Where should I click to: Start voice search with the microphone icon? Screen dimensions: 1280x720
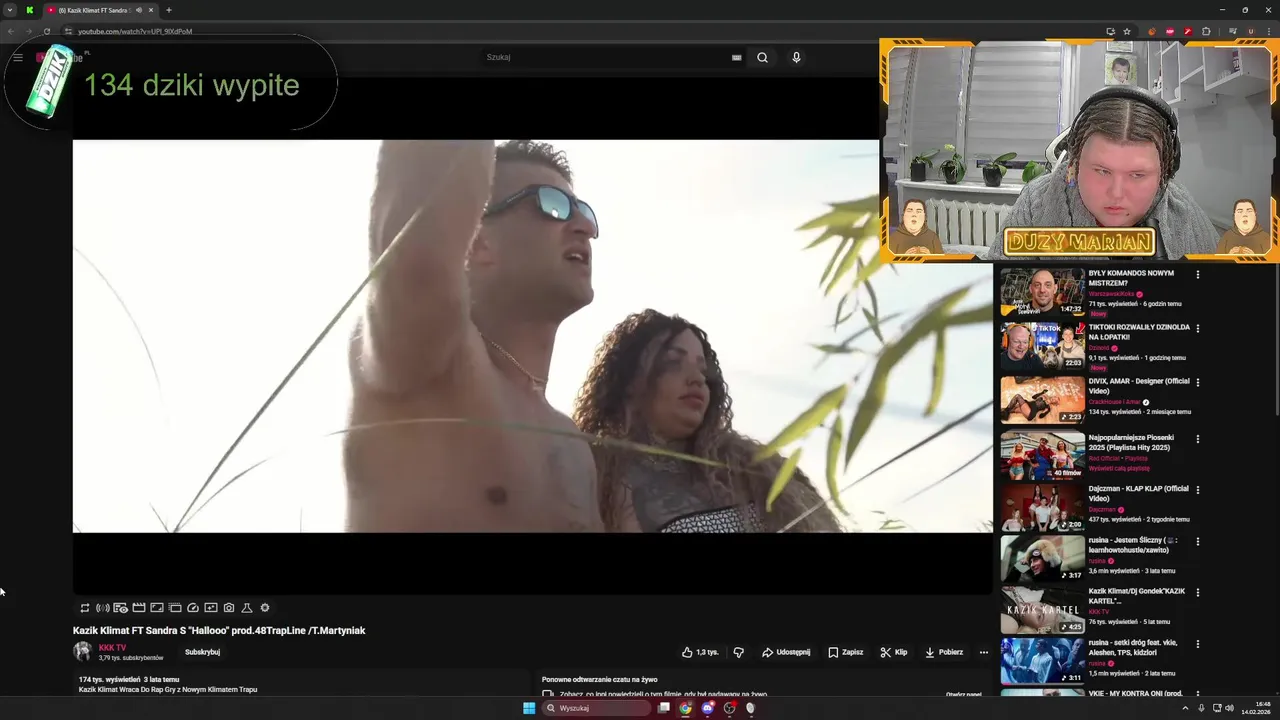coord(796,57)
